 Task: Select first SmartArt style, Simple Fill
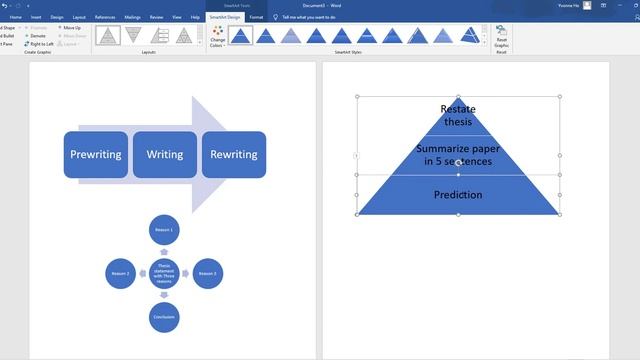click(x=240, y=35)
